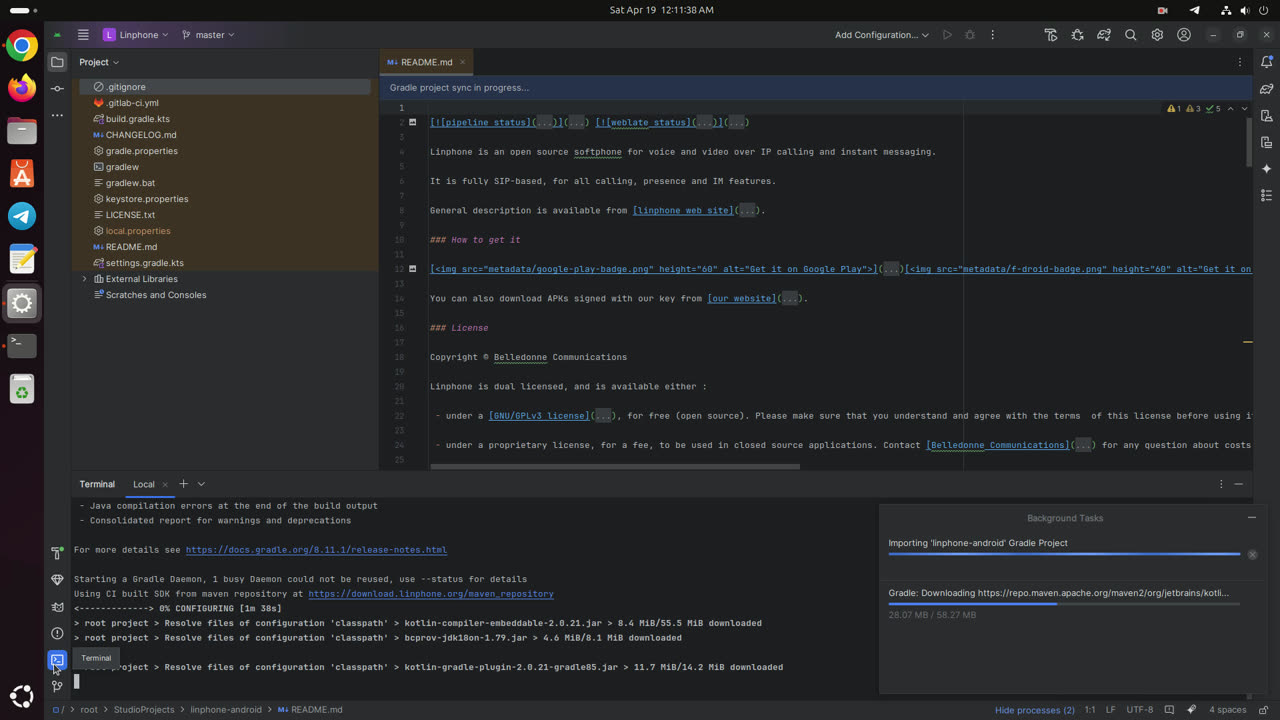Minimize the Background Tasks popup

pyautogui.click(x=1251, y=518)
